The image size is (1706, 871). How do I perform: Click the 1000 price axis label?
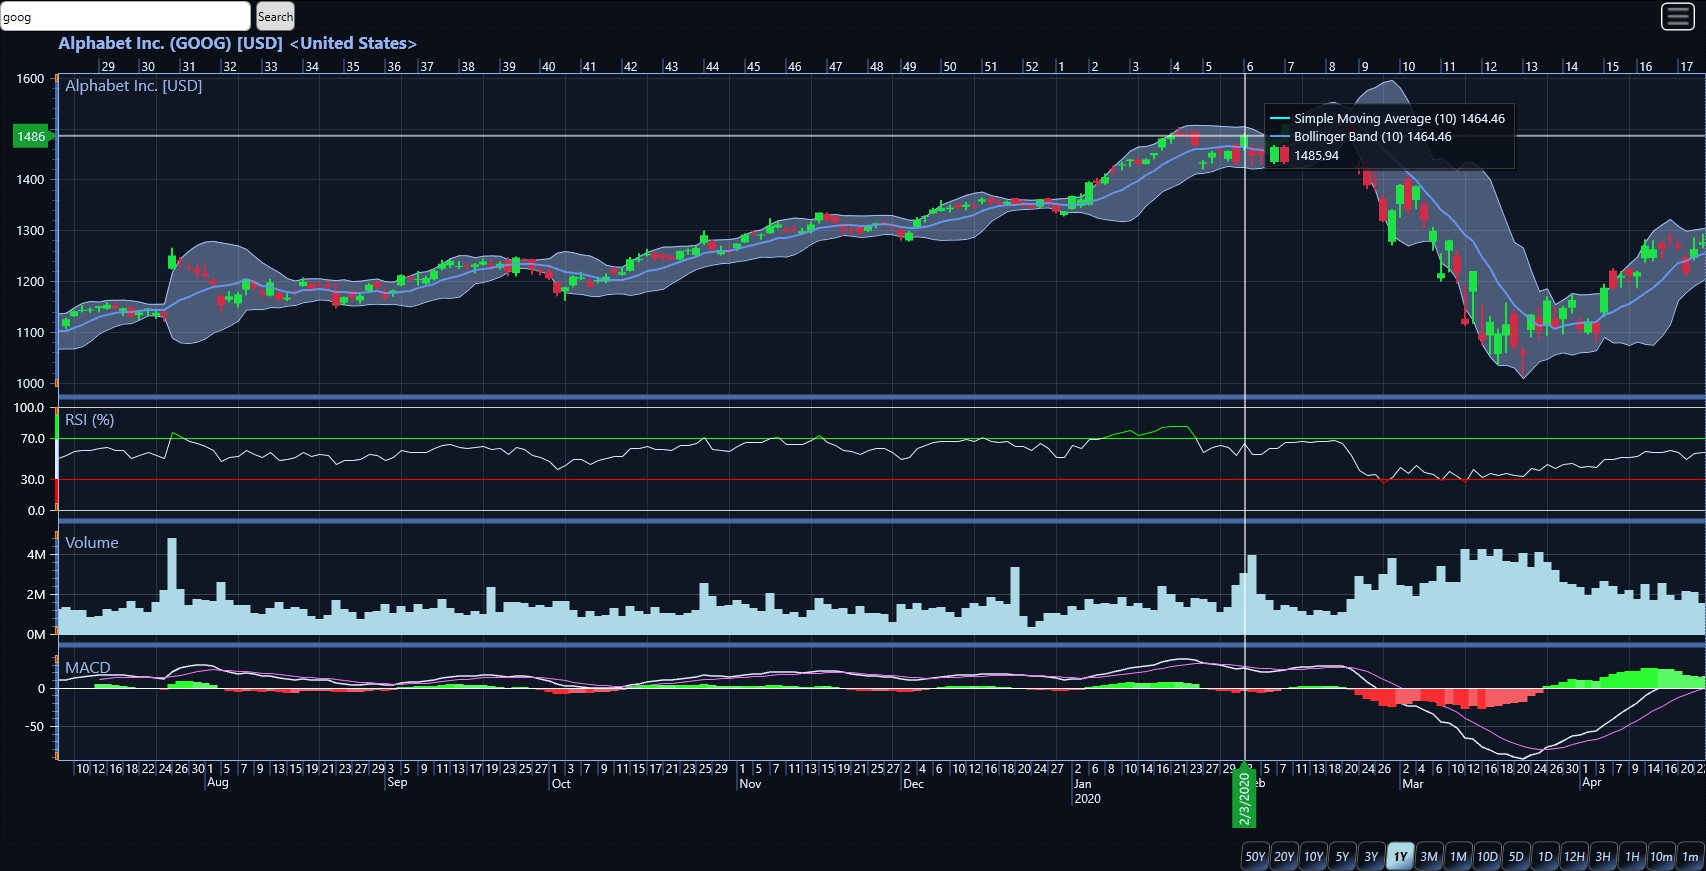[30, 383]
